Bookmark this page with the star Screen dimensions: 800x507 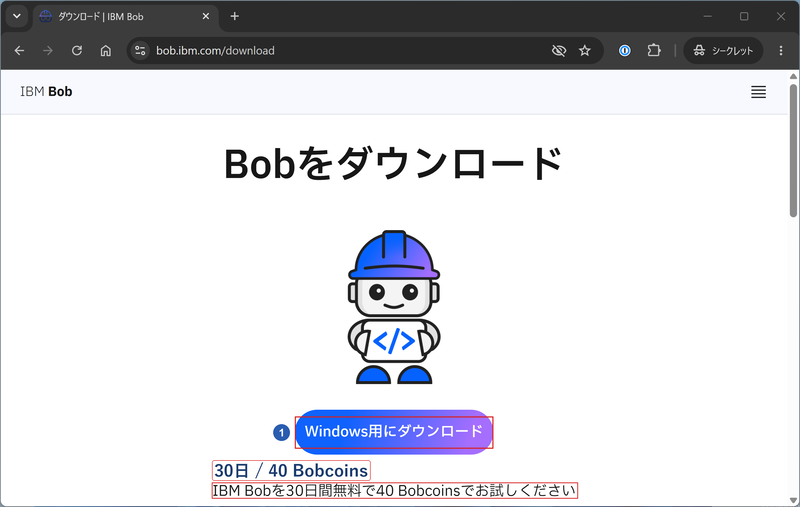click(585, 50)
